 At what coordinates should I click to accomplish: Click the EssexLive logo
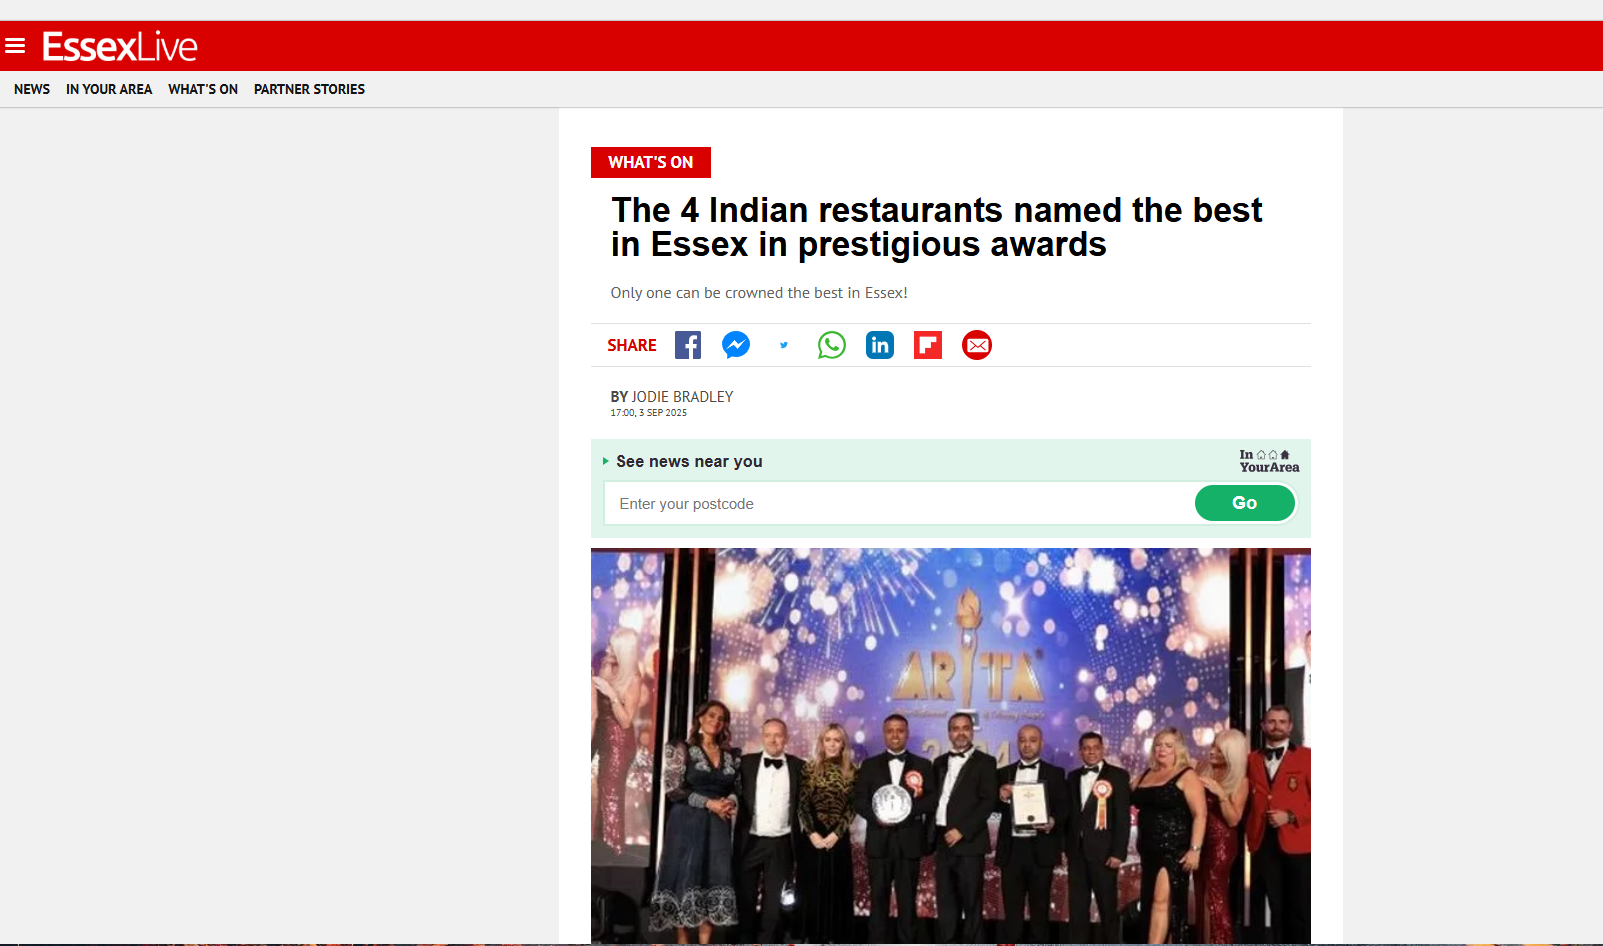click(x=120, y=47)
